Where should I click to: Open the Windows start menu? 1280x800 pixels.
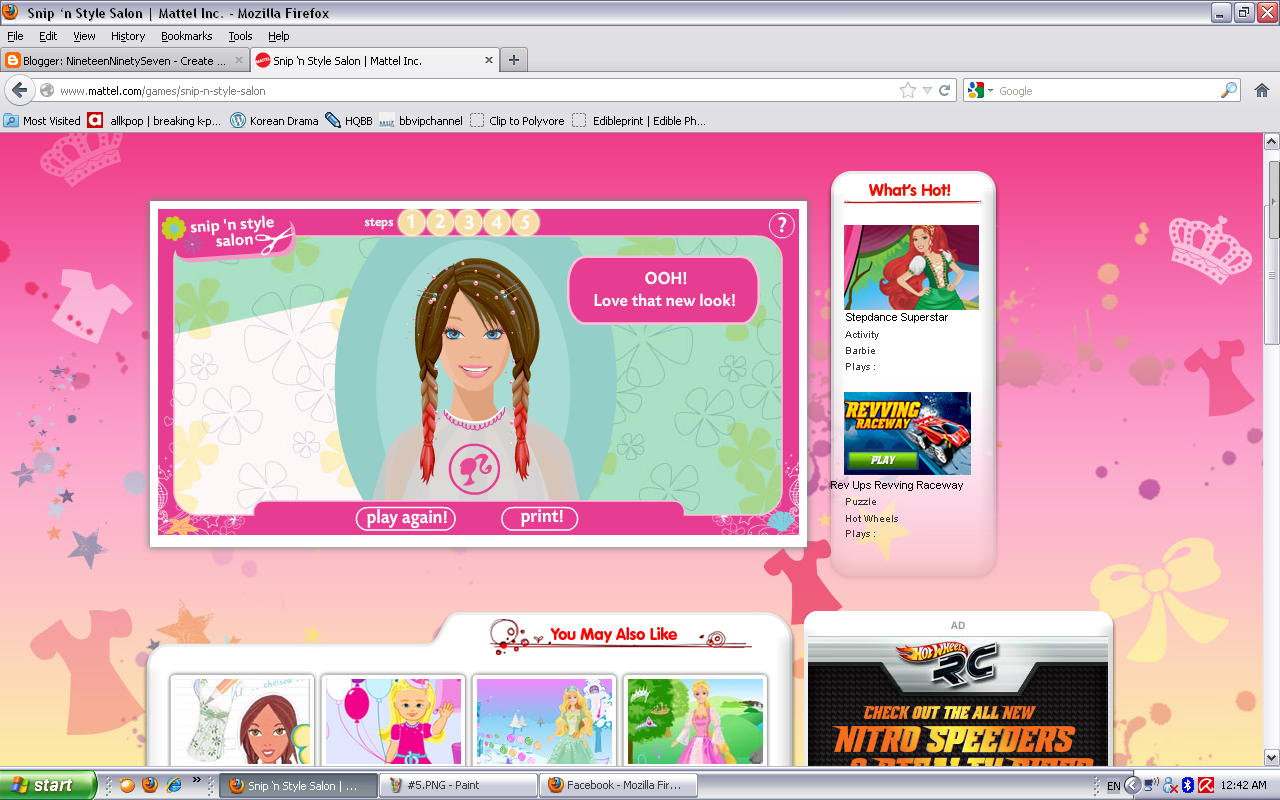48,785
